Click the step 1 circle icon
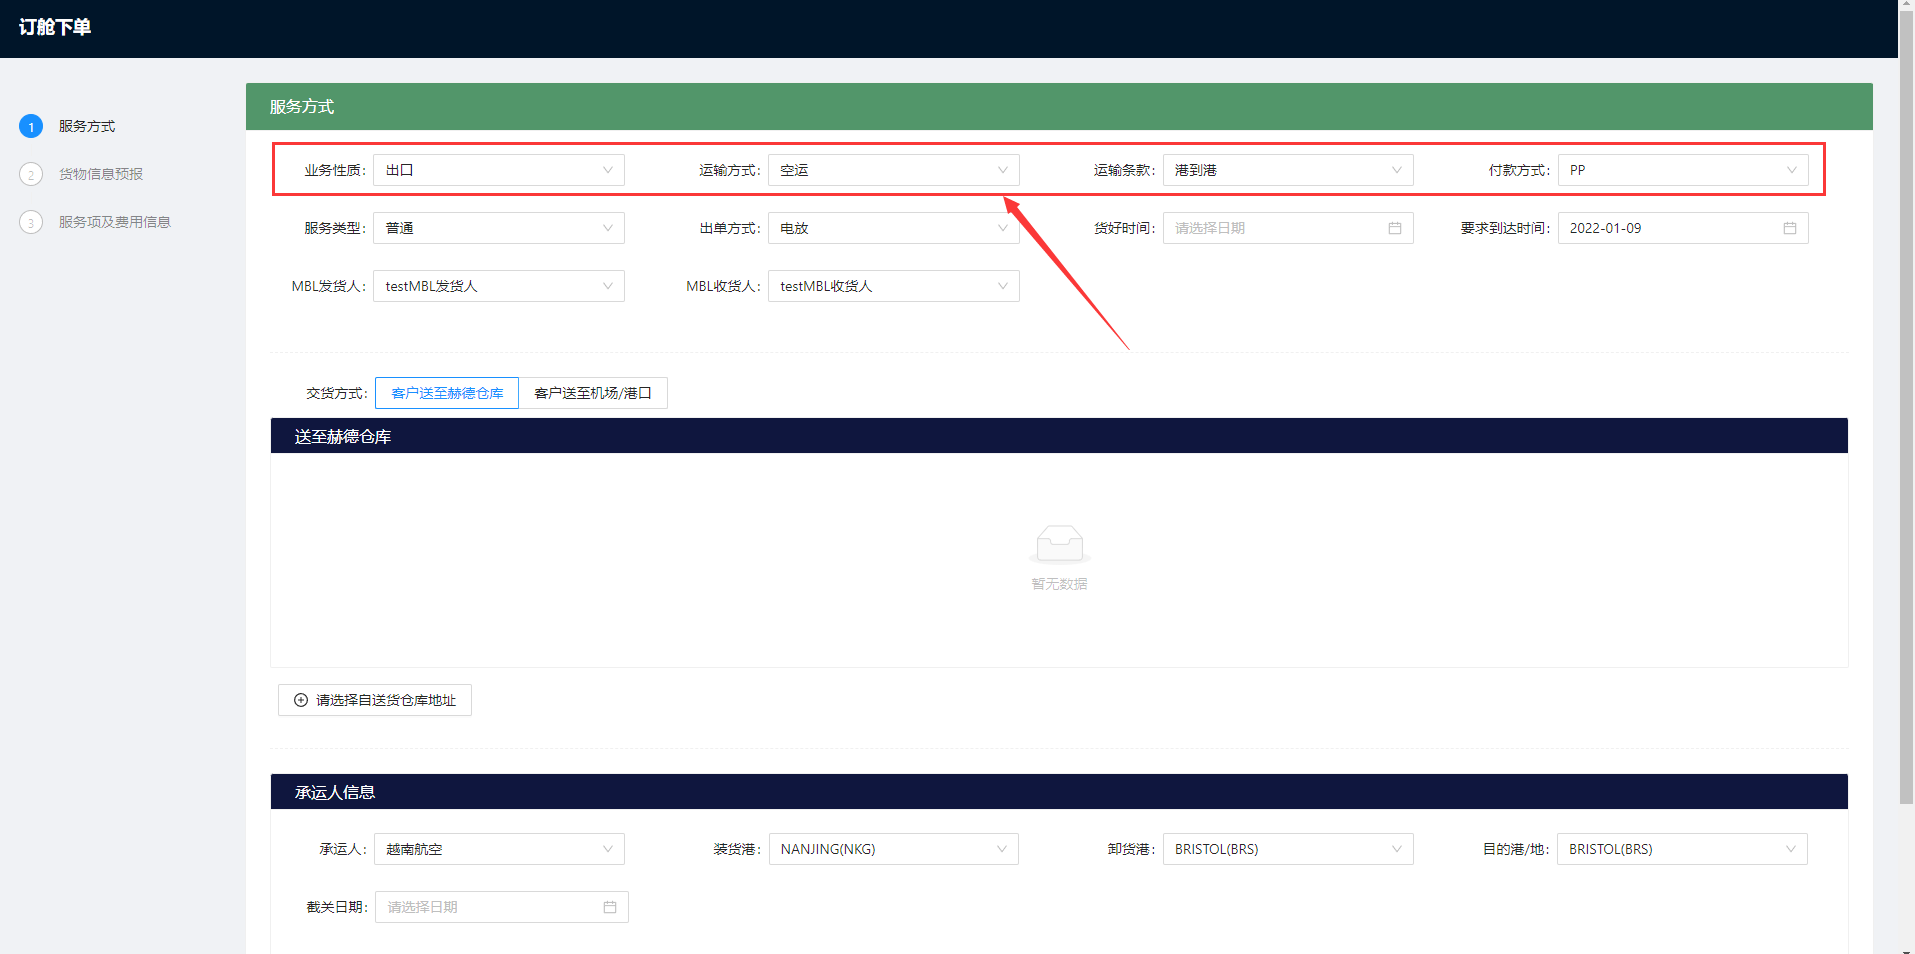1915x954 pixels. click(x=31, y=127)
